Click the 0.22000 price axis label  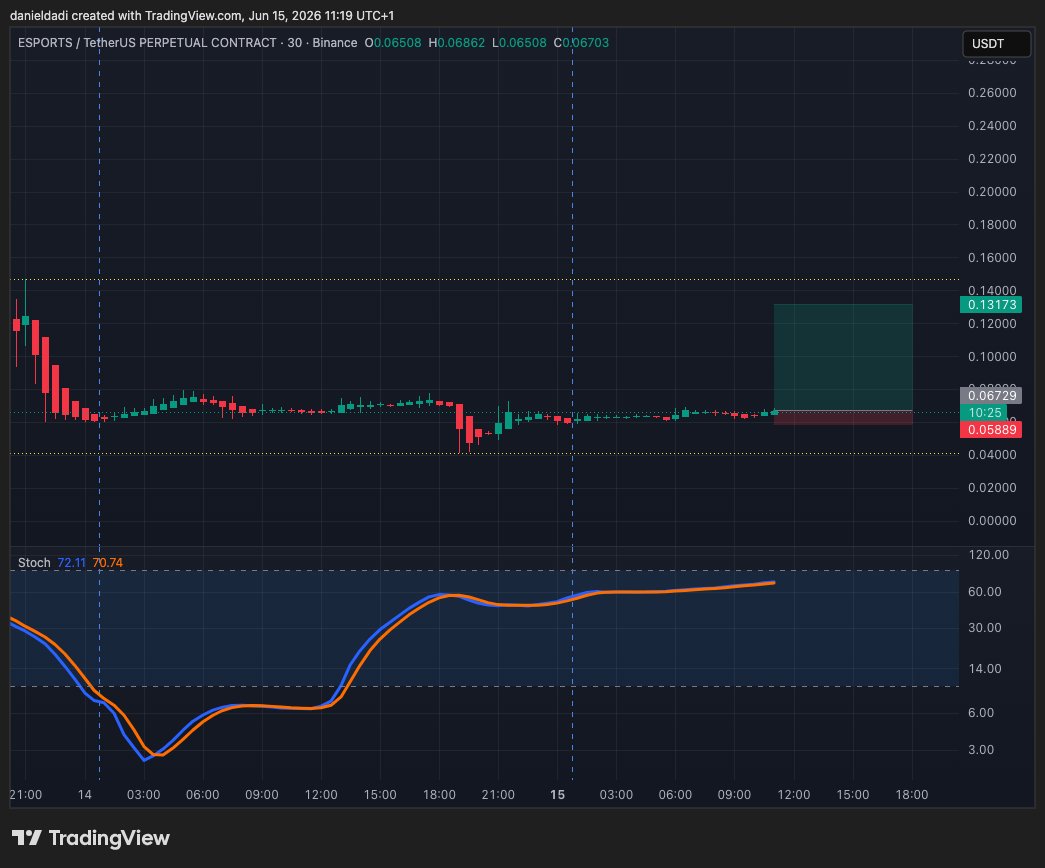[x=992, y=159]
